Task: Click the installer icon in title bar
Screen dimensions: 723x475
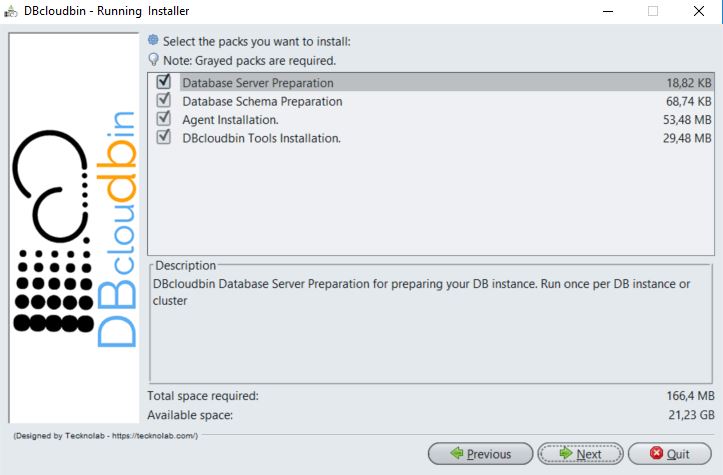Action: coord(11,11)
